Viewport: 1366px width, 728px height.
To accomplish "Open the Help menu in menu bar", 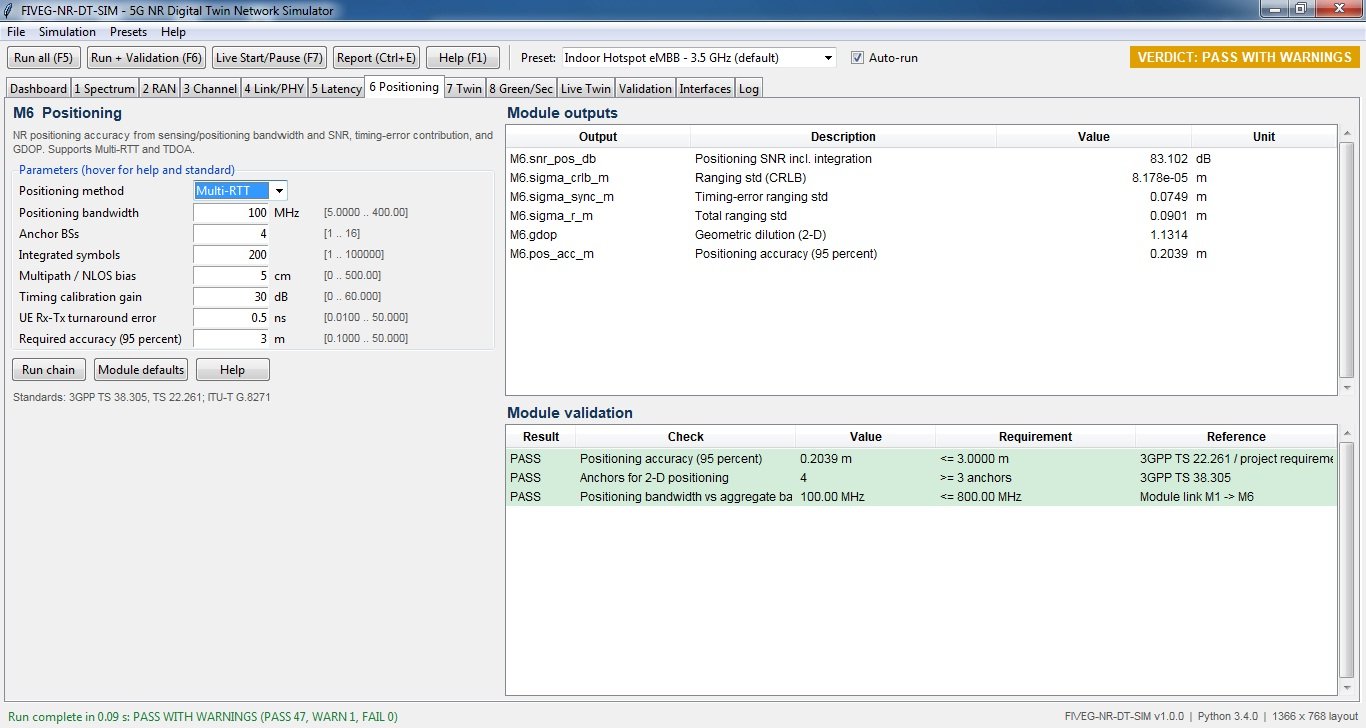I will tap(173, 32).
